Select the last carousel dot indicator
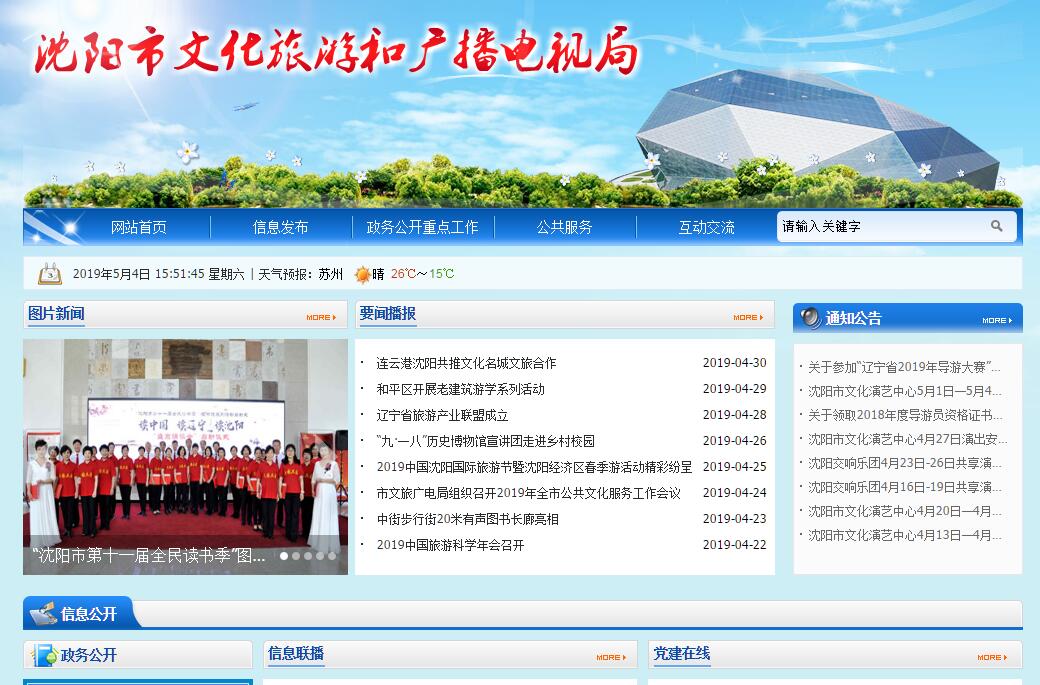Image resolution: width=1040 pixels, height=685 pixels. click(x=332, y=556)
